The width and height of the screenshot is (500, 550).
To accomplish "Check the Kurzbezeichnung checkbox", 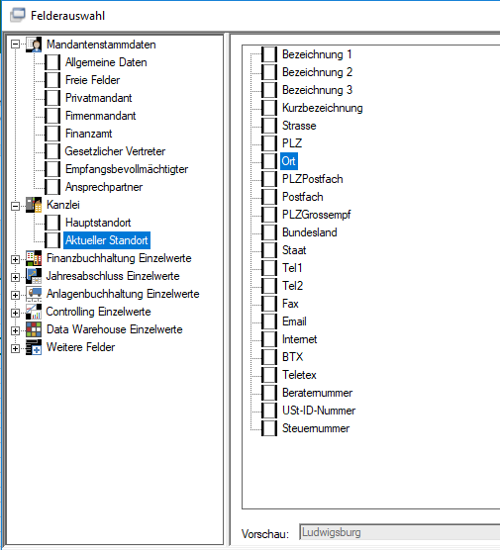I will (x=269, y=108).
